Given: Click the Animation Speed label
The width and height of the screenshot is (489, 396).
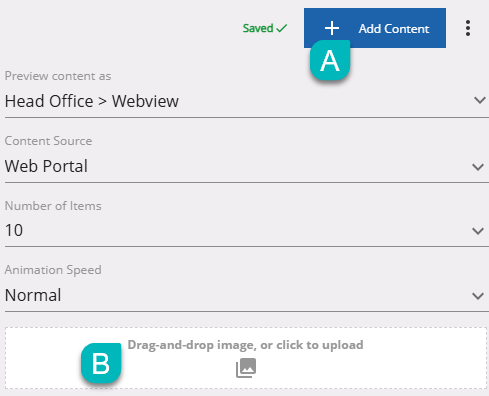Looking at the screenshot, I should 53,270.
